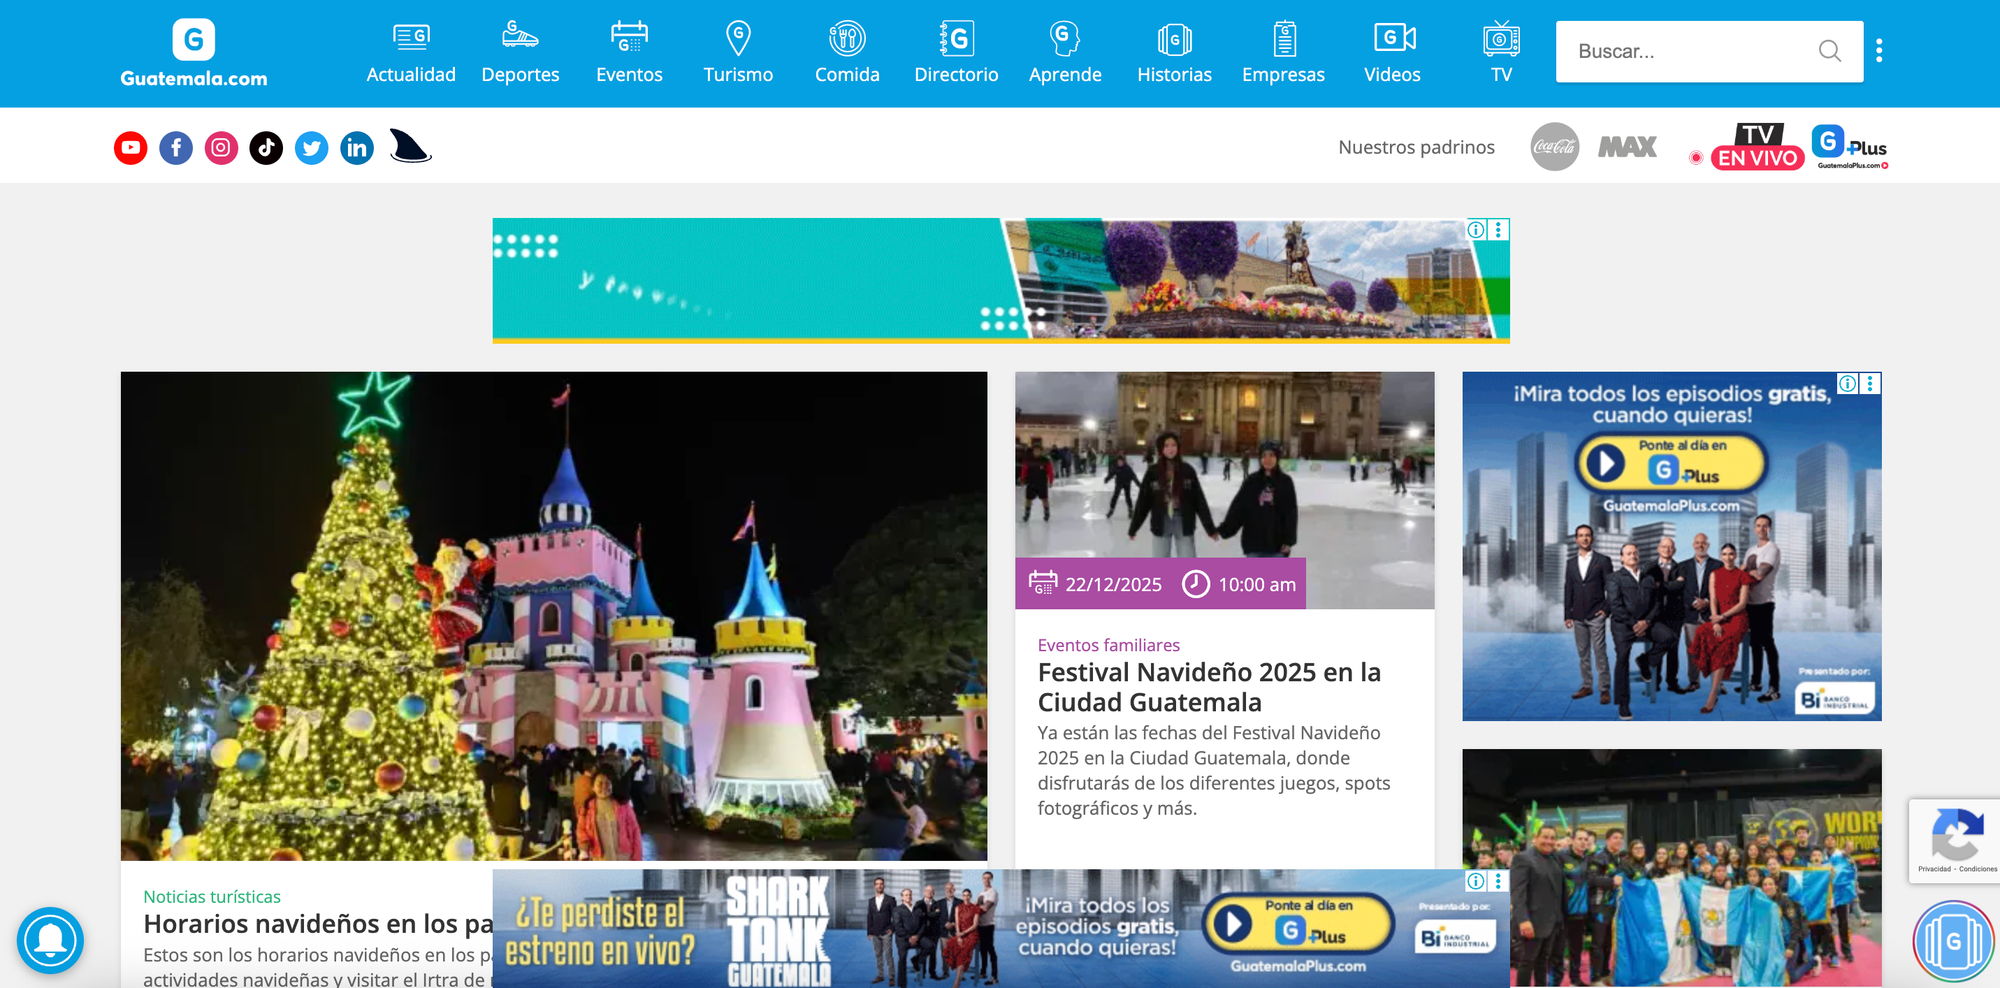Open the Facebook social icon

click(x=176, y=148)
